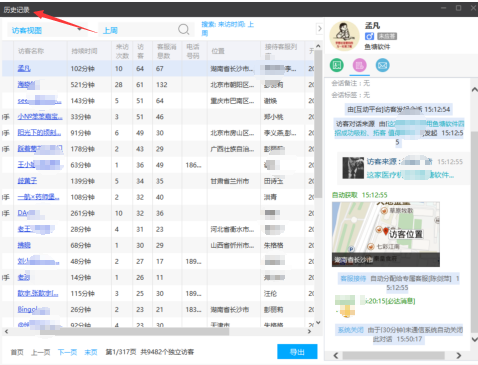Click the magnifier search icon
Screen dimensions: 478x365
tap(184, 29)
